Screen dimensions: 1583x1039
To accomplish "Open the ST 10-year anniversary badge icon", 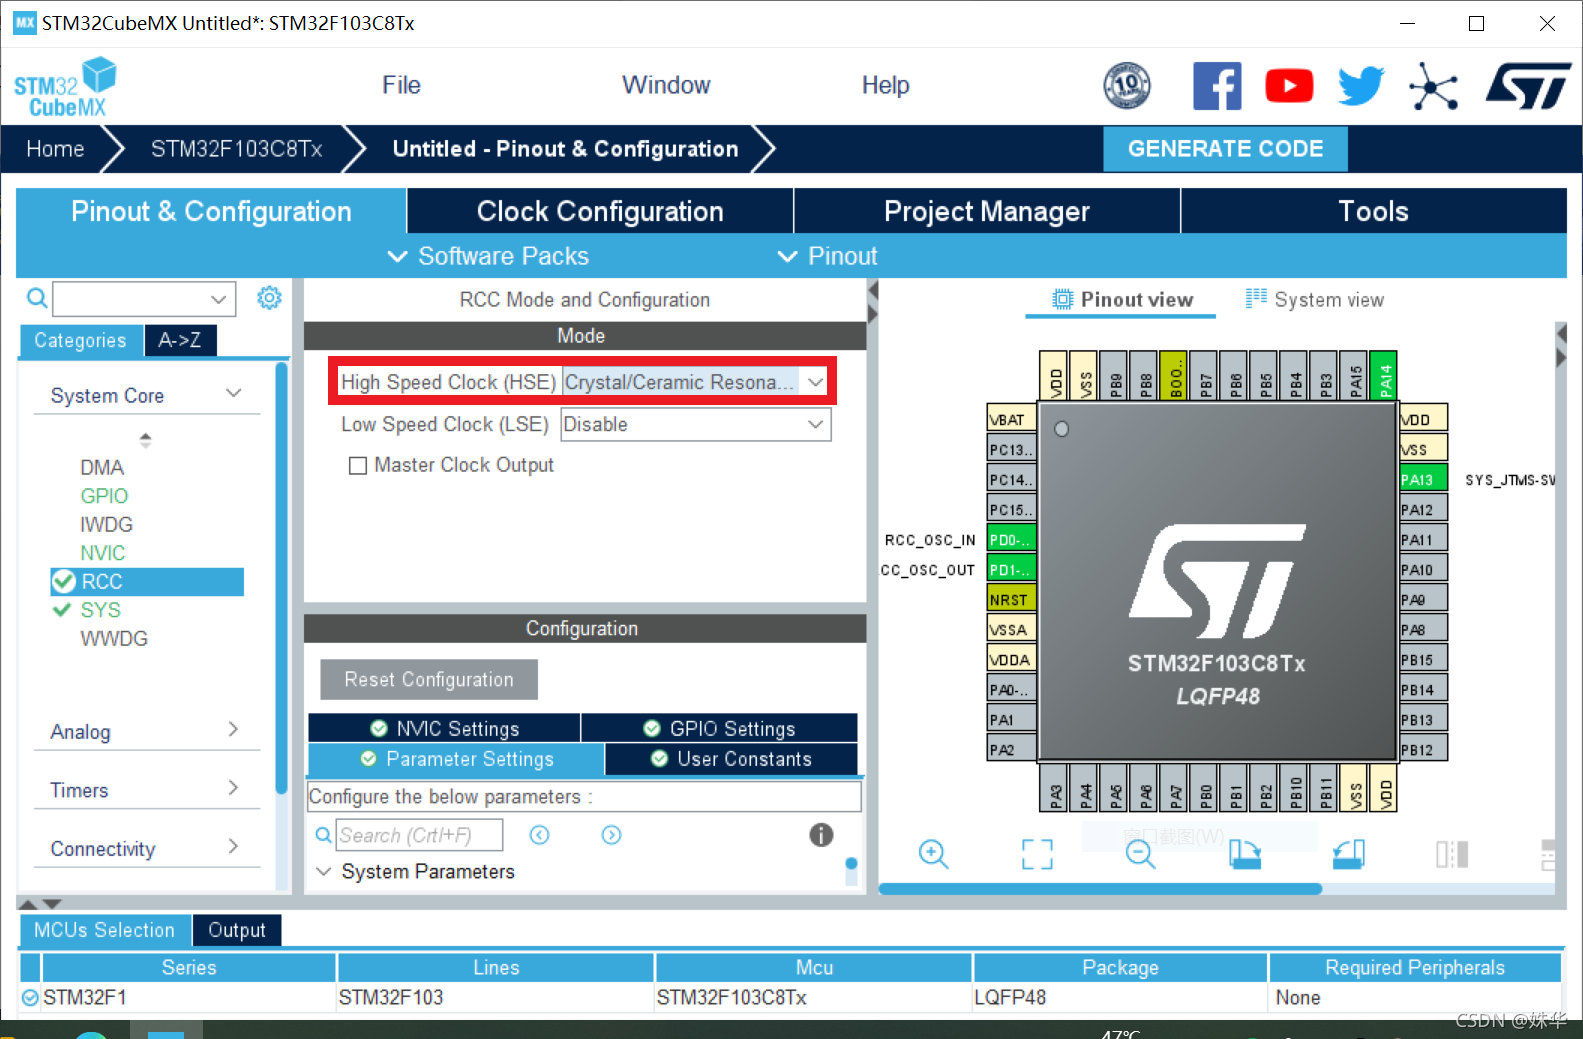I will pos(1127,85).
